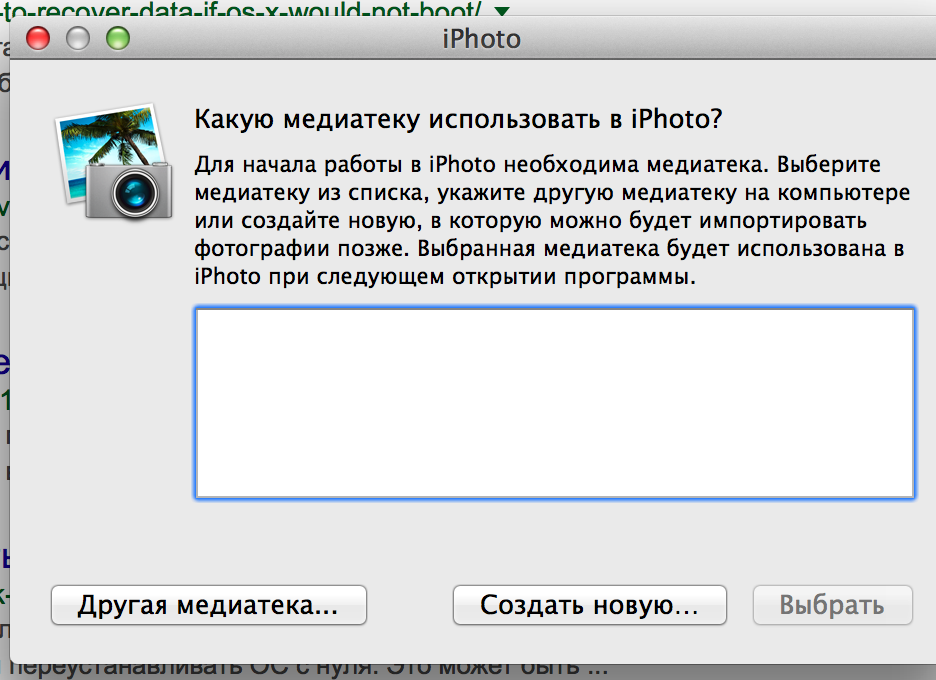Open dropdown arrow beside the green URL

point(501,11)
